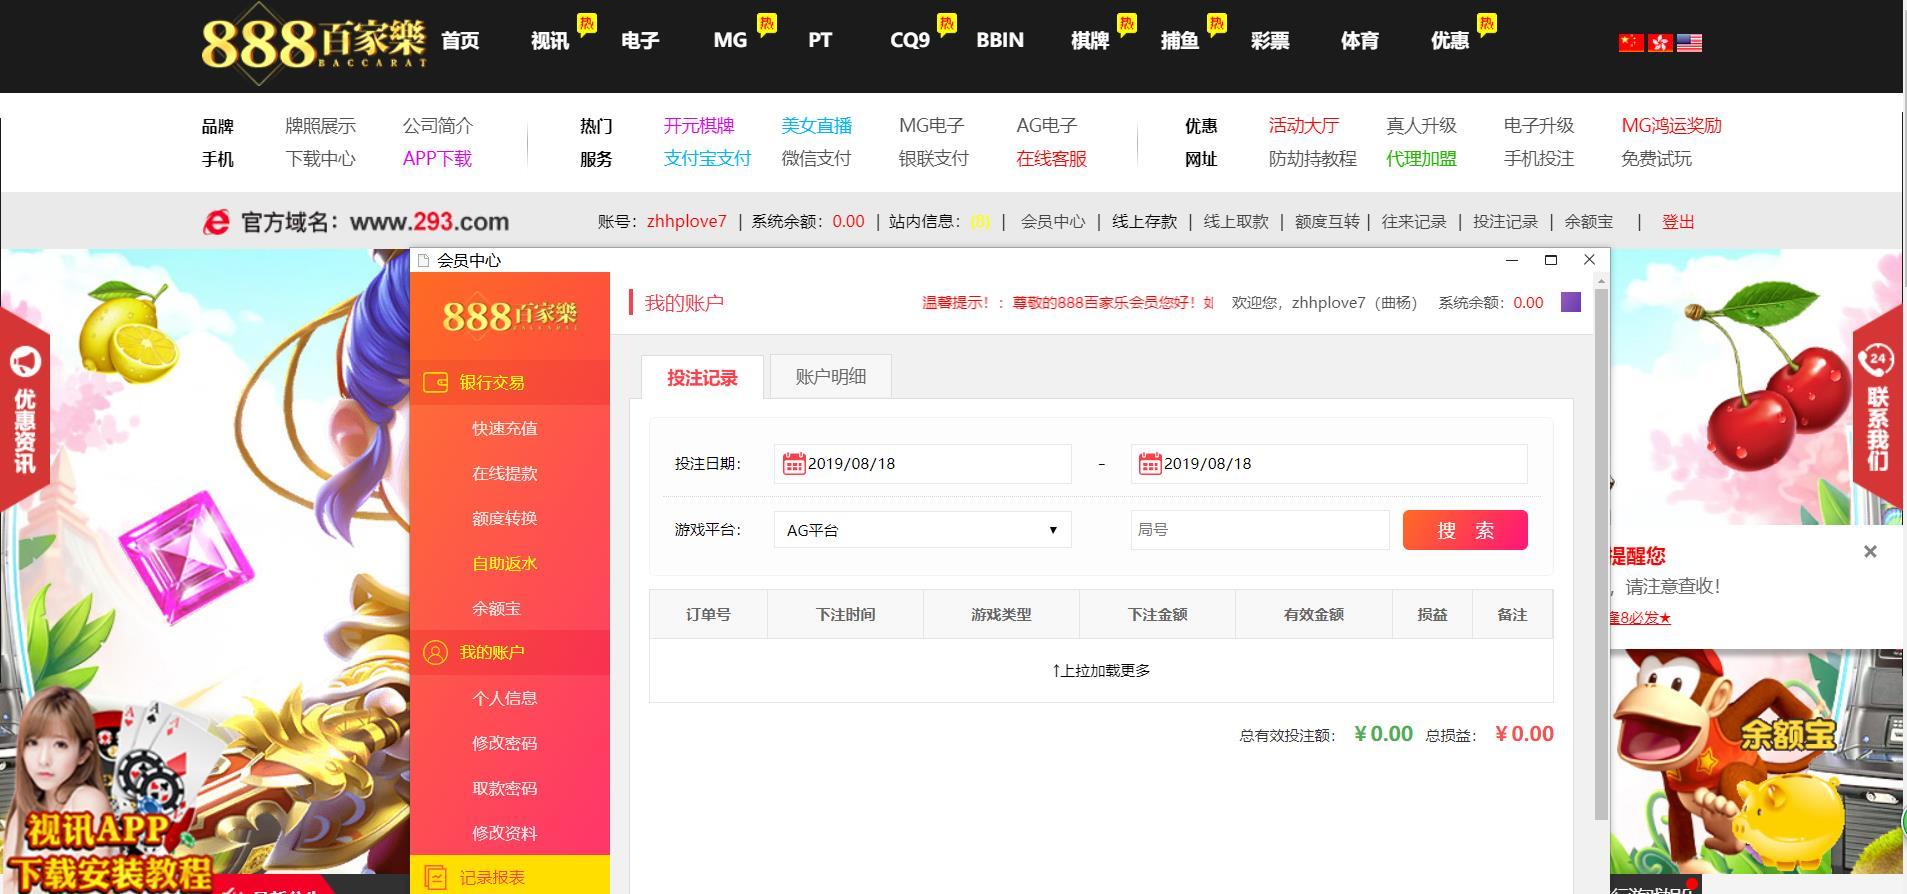1907x894 pixels.
Task: Open the start date calendar icon
Action: tap(794, 464)
